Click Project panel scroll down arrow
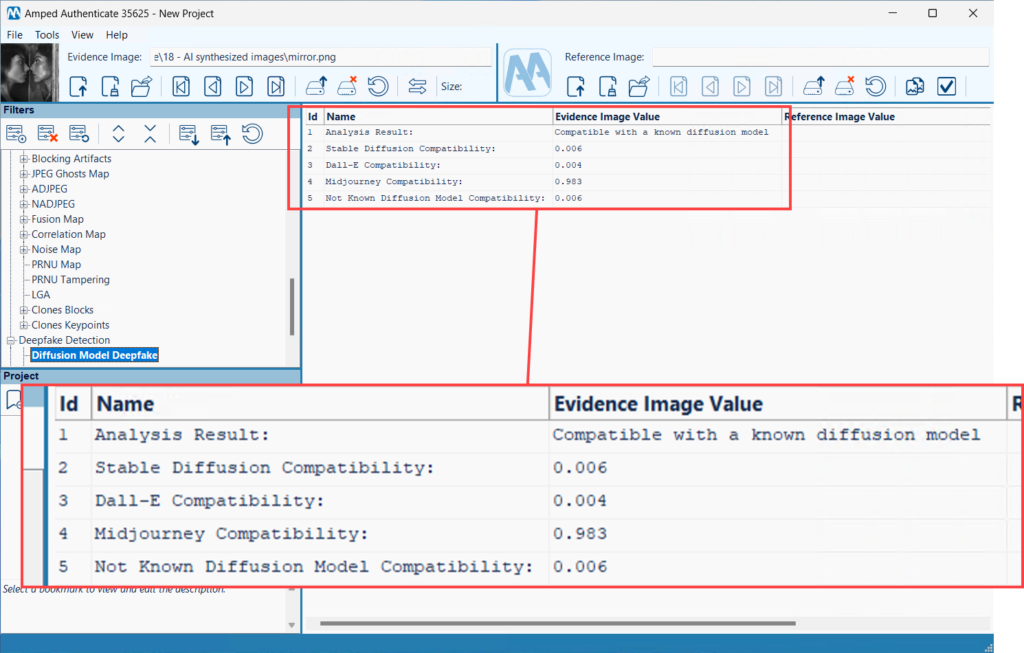The height and width of the screenshot is (653, 1024). [292, 625]
